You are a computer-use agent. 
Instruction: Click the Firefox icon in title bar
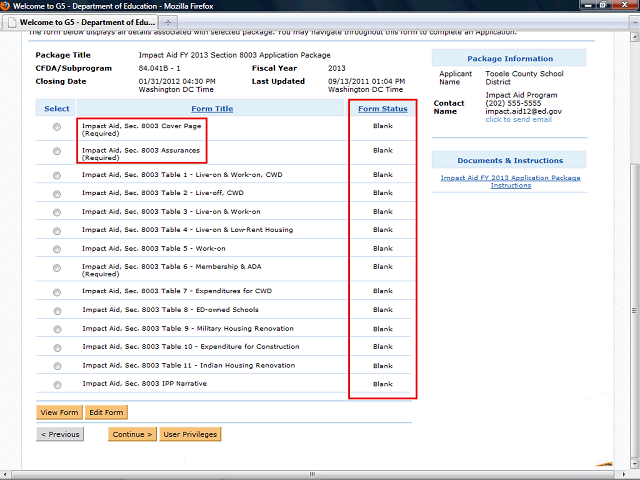[x=5, y=6]
